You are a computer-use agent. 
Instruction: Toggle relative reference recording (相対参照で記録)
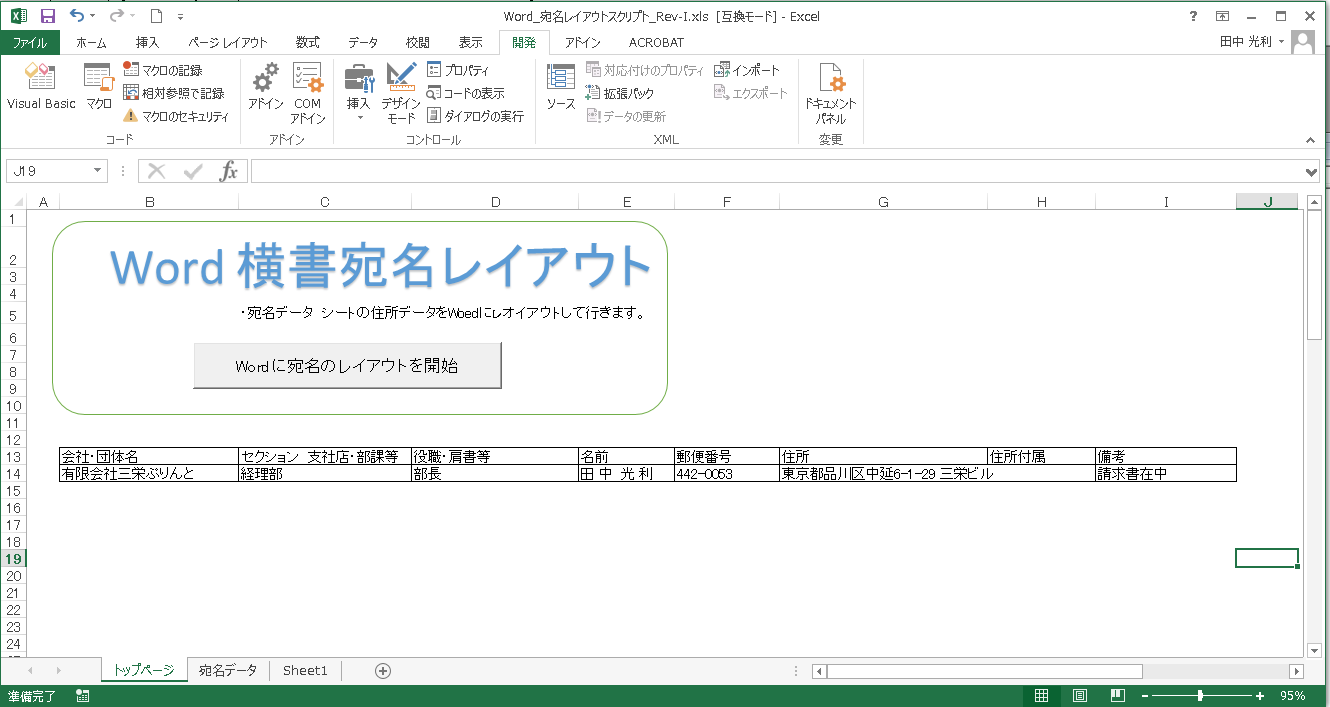click(174, 93)
